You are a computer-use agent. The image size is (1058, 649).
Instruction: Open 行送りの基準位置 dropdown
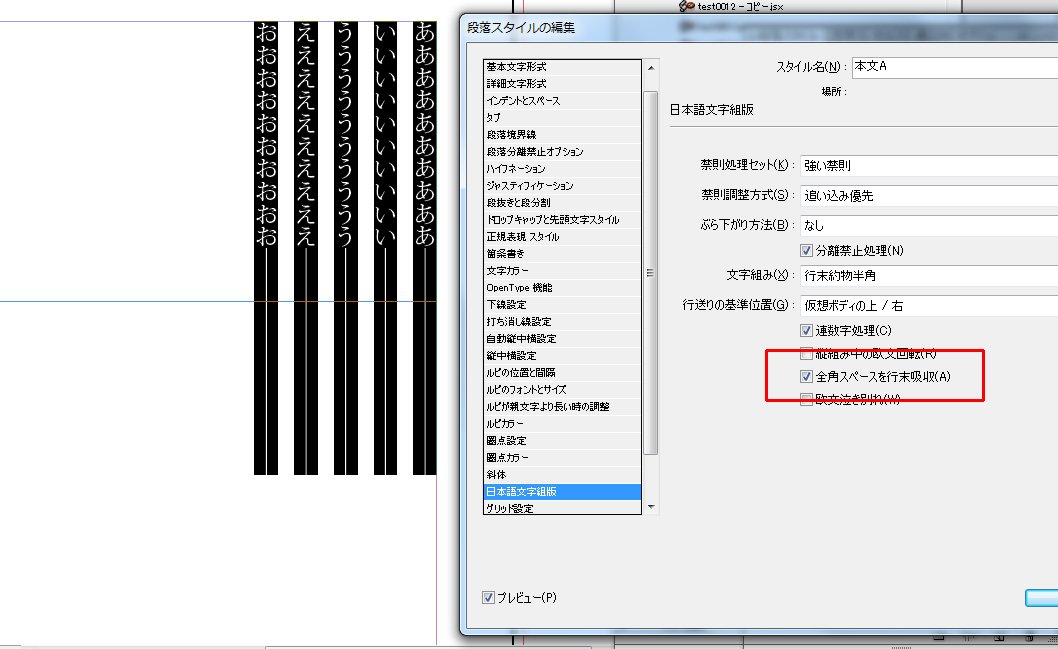click(x=929, y=306)
